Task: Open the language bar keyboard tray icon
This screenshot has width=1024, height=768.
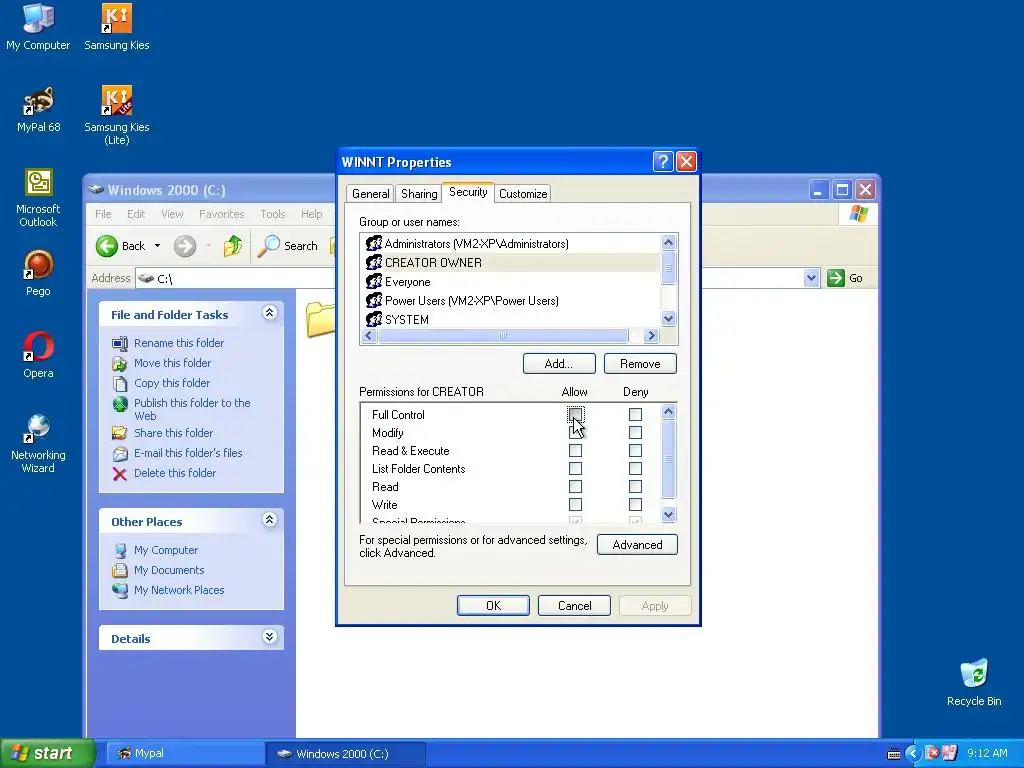Action: (894, 754)
